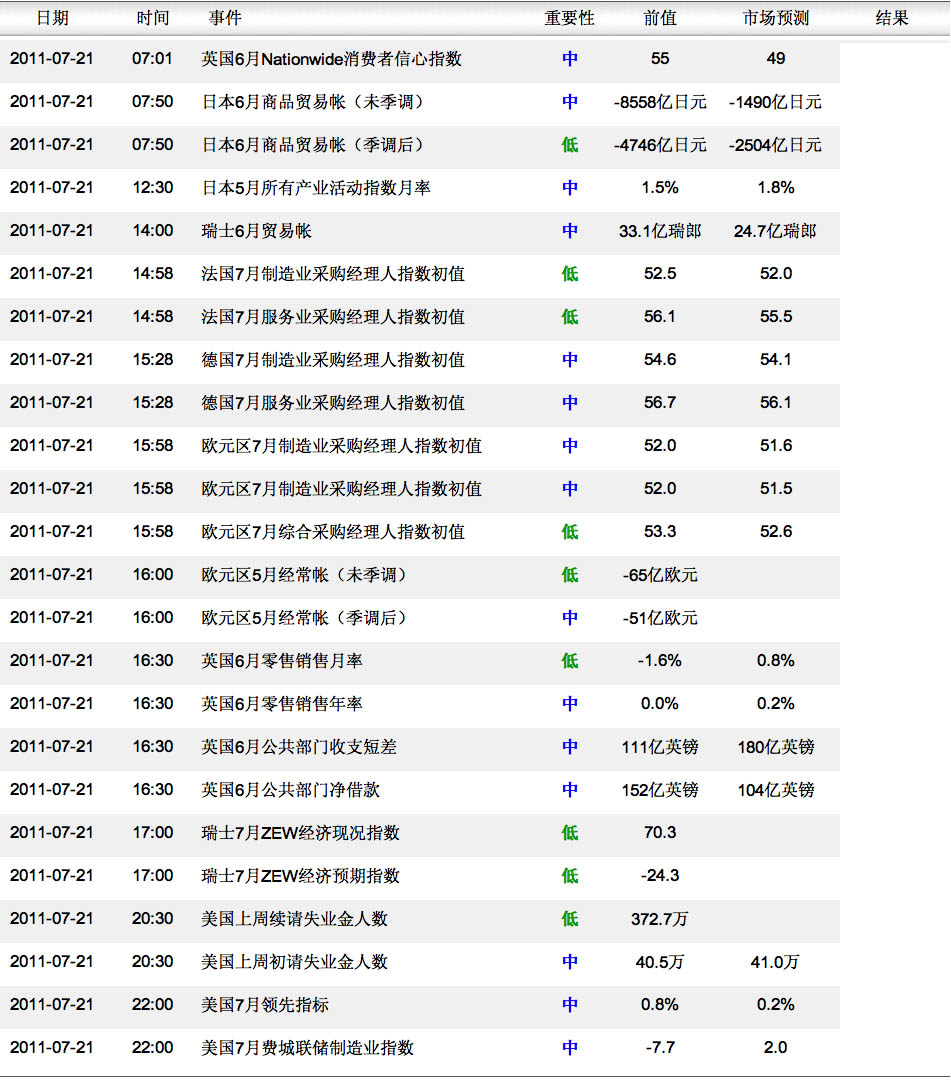Select event 日本6月商品贸易帐（季调后）
The height and width of the screenshot is (1082, 951).
tap(313, 145)
